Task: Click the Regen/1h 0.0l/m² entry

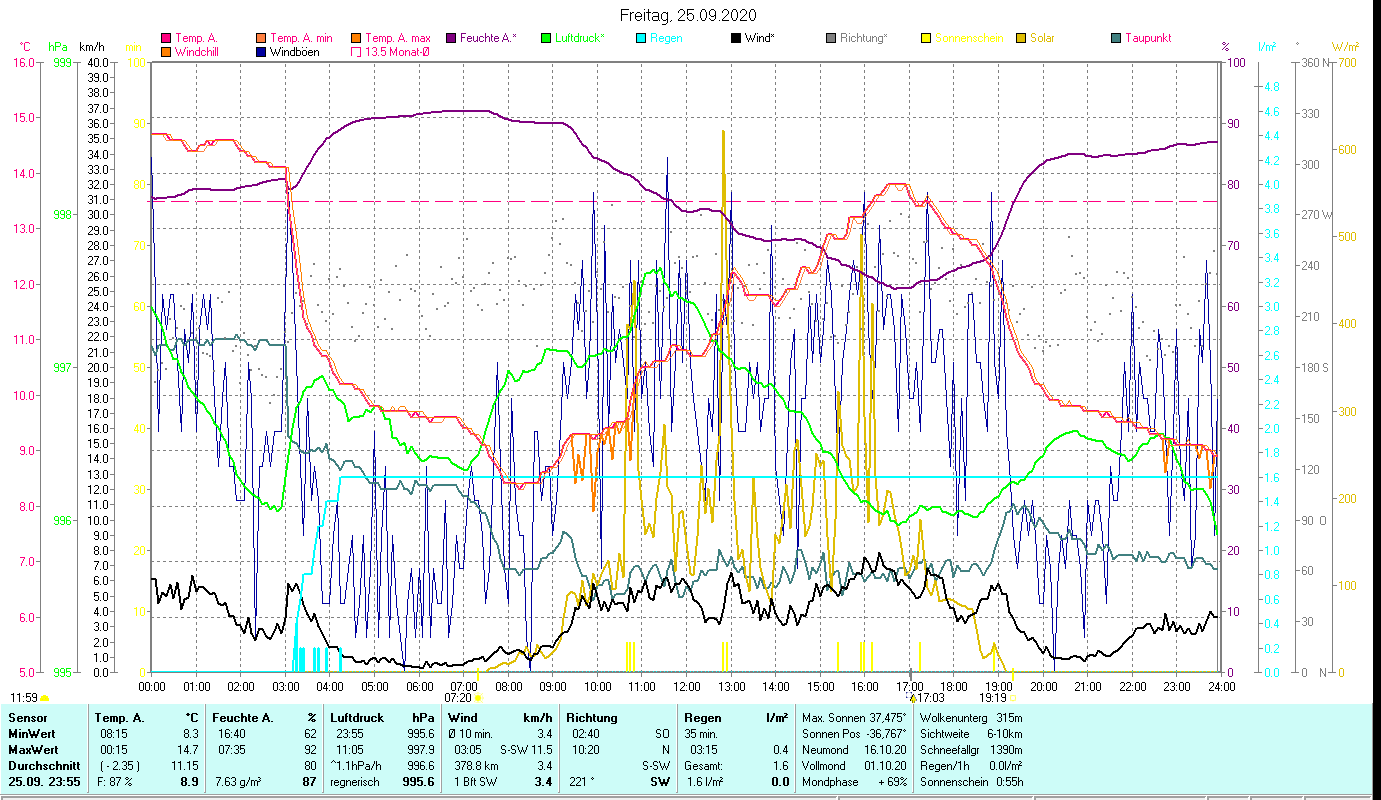Action: coord(970,766)
